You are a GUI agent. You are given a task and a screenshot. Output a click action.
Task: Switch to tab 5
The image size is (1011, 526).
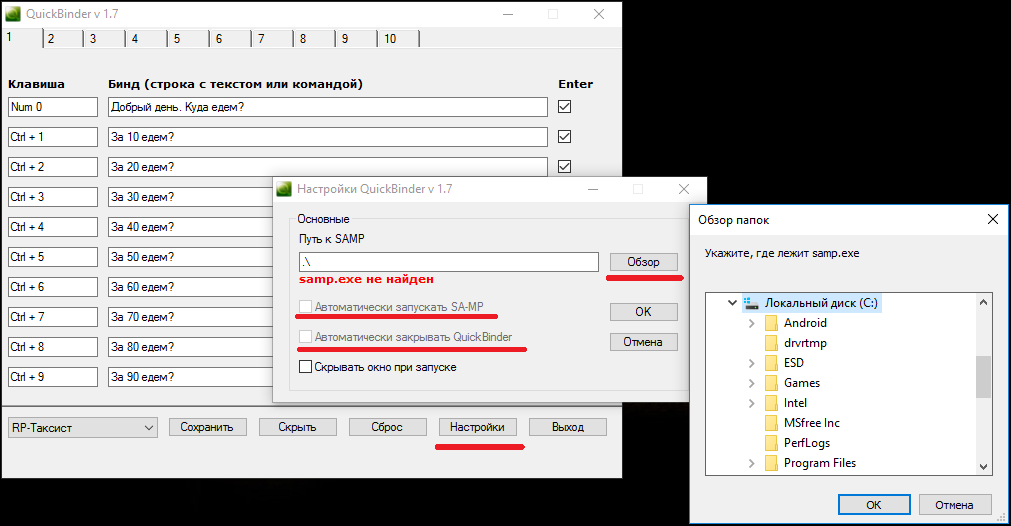(x=177, y=39)
